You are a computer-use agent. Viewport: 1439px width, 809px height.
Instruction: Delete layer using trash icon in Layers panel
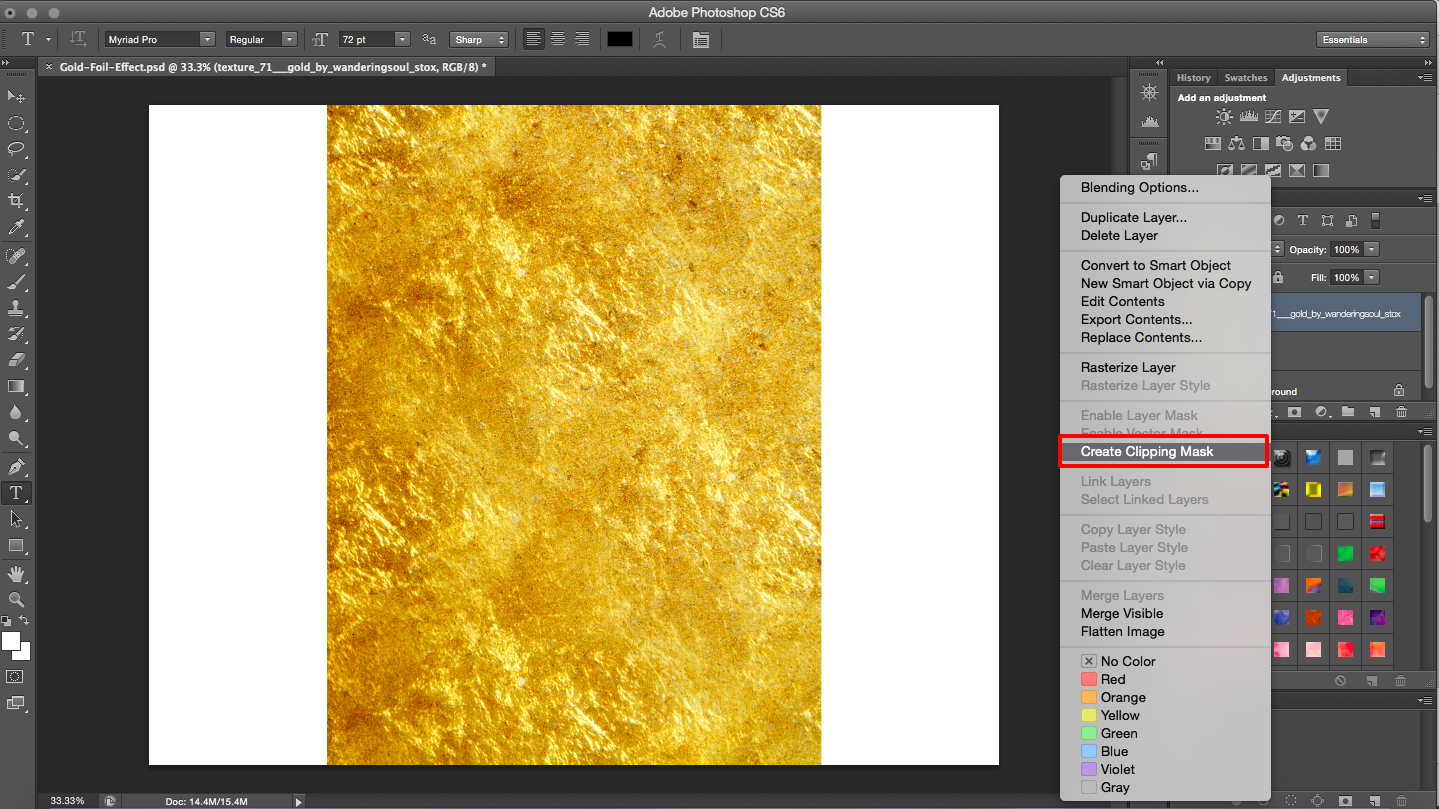click(1401, 412)
